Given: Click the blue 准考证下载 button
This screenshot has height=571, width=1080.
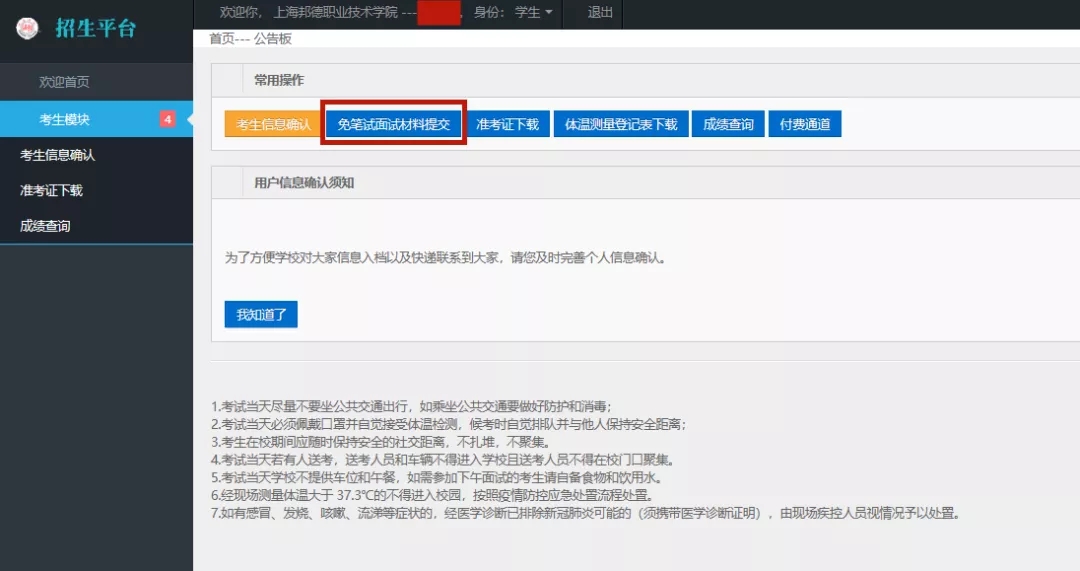Looking at the screenshot, I should pos(507,125).
